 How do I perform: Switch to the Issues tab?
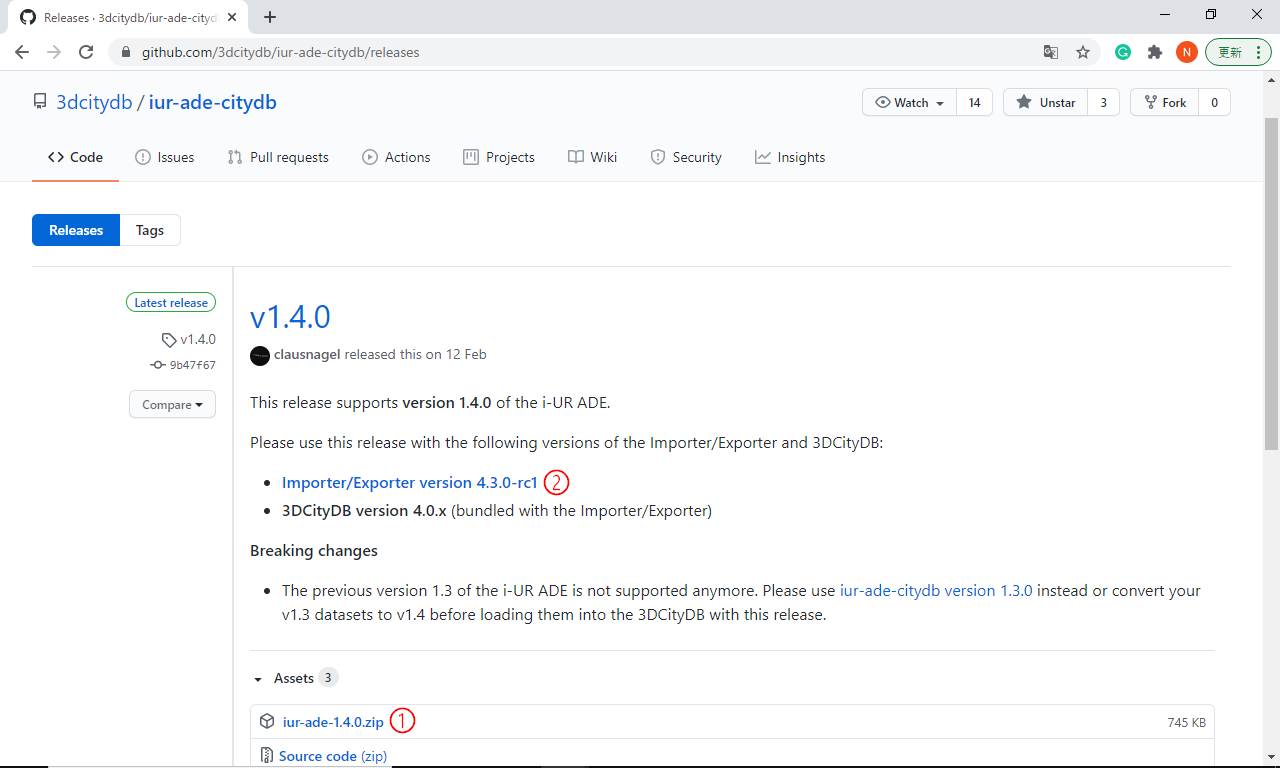point(165,157)
